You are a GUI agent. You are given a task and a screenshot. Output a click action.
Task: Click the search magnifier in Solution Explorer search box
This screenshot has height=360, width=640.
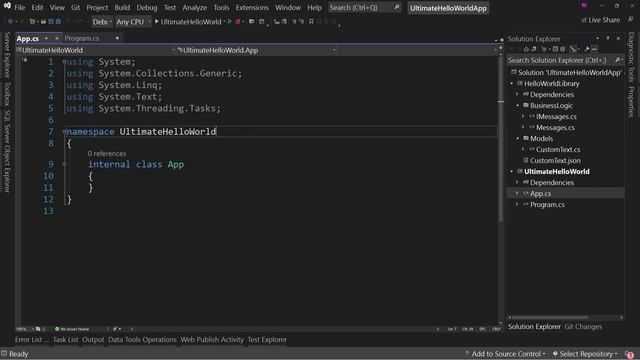(x=618, y=60)
